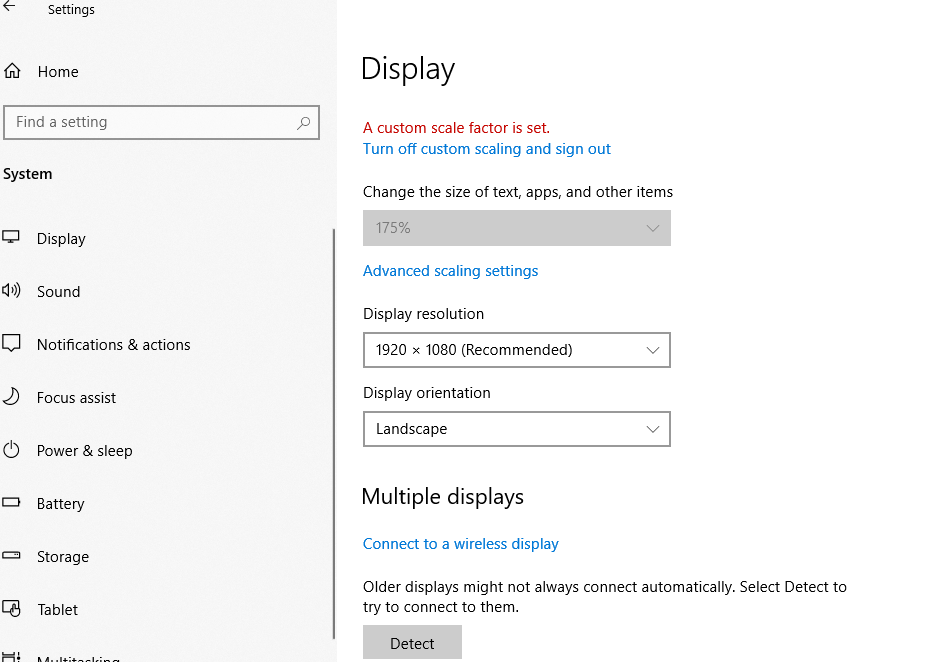Viewport: 948px width, 662px height.
Task: Click the search magnifier icon
Action: coord(304,123)
